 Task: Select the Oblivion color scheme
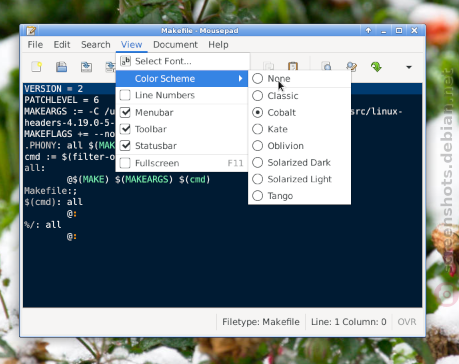click(x=299, y=146)
